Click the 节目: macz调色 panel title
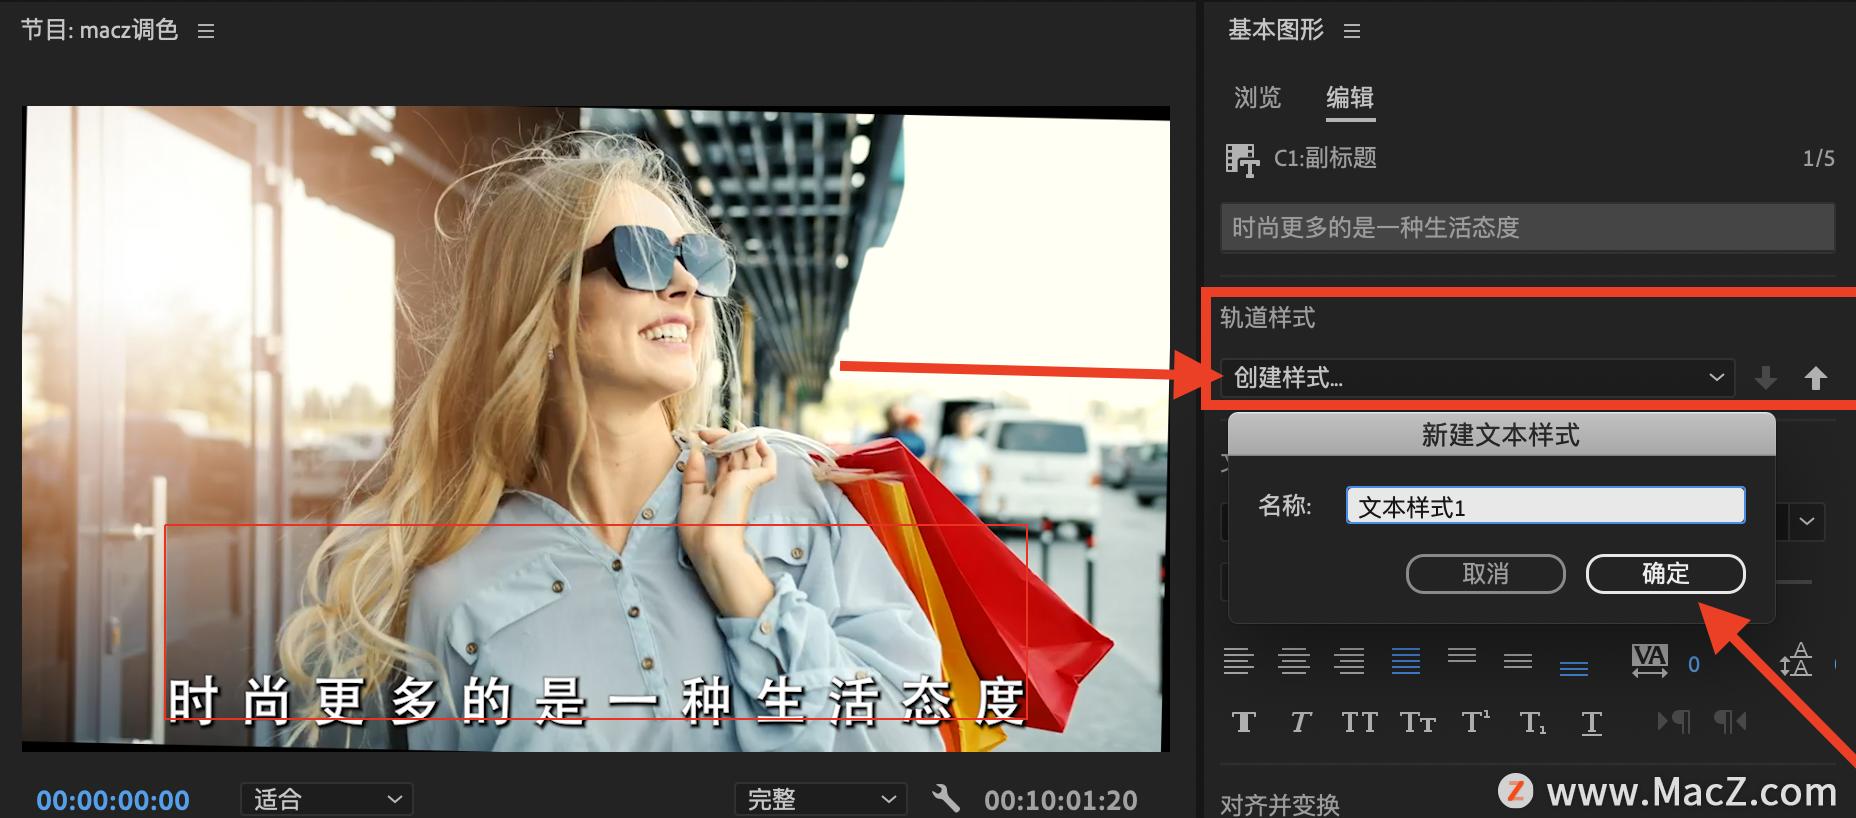Image resolution: width=1856 pixels, height=818 pixels. pos(100,30)
